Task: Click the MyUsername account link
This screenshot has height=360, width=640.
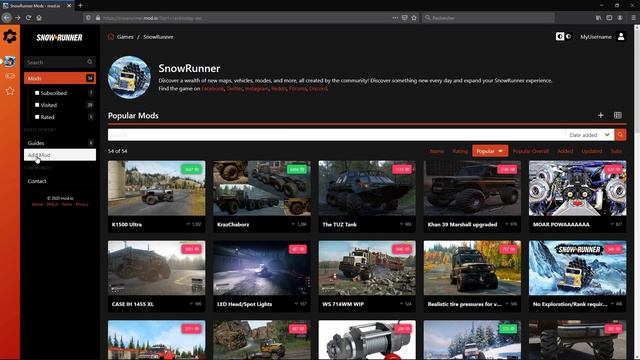Action: (596, 37)
